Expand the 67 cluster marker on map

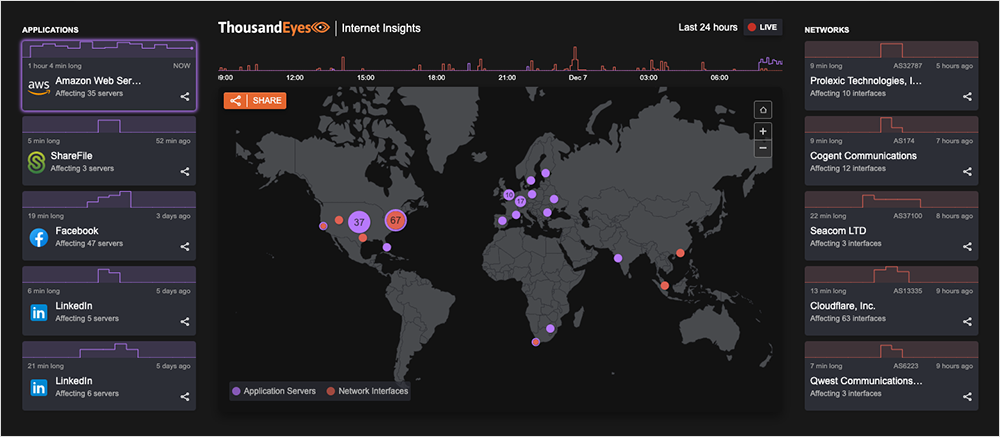pos(395,220)
